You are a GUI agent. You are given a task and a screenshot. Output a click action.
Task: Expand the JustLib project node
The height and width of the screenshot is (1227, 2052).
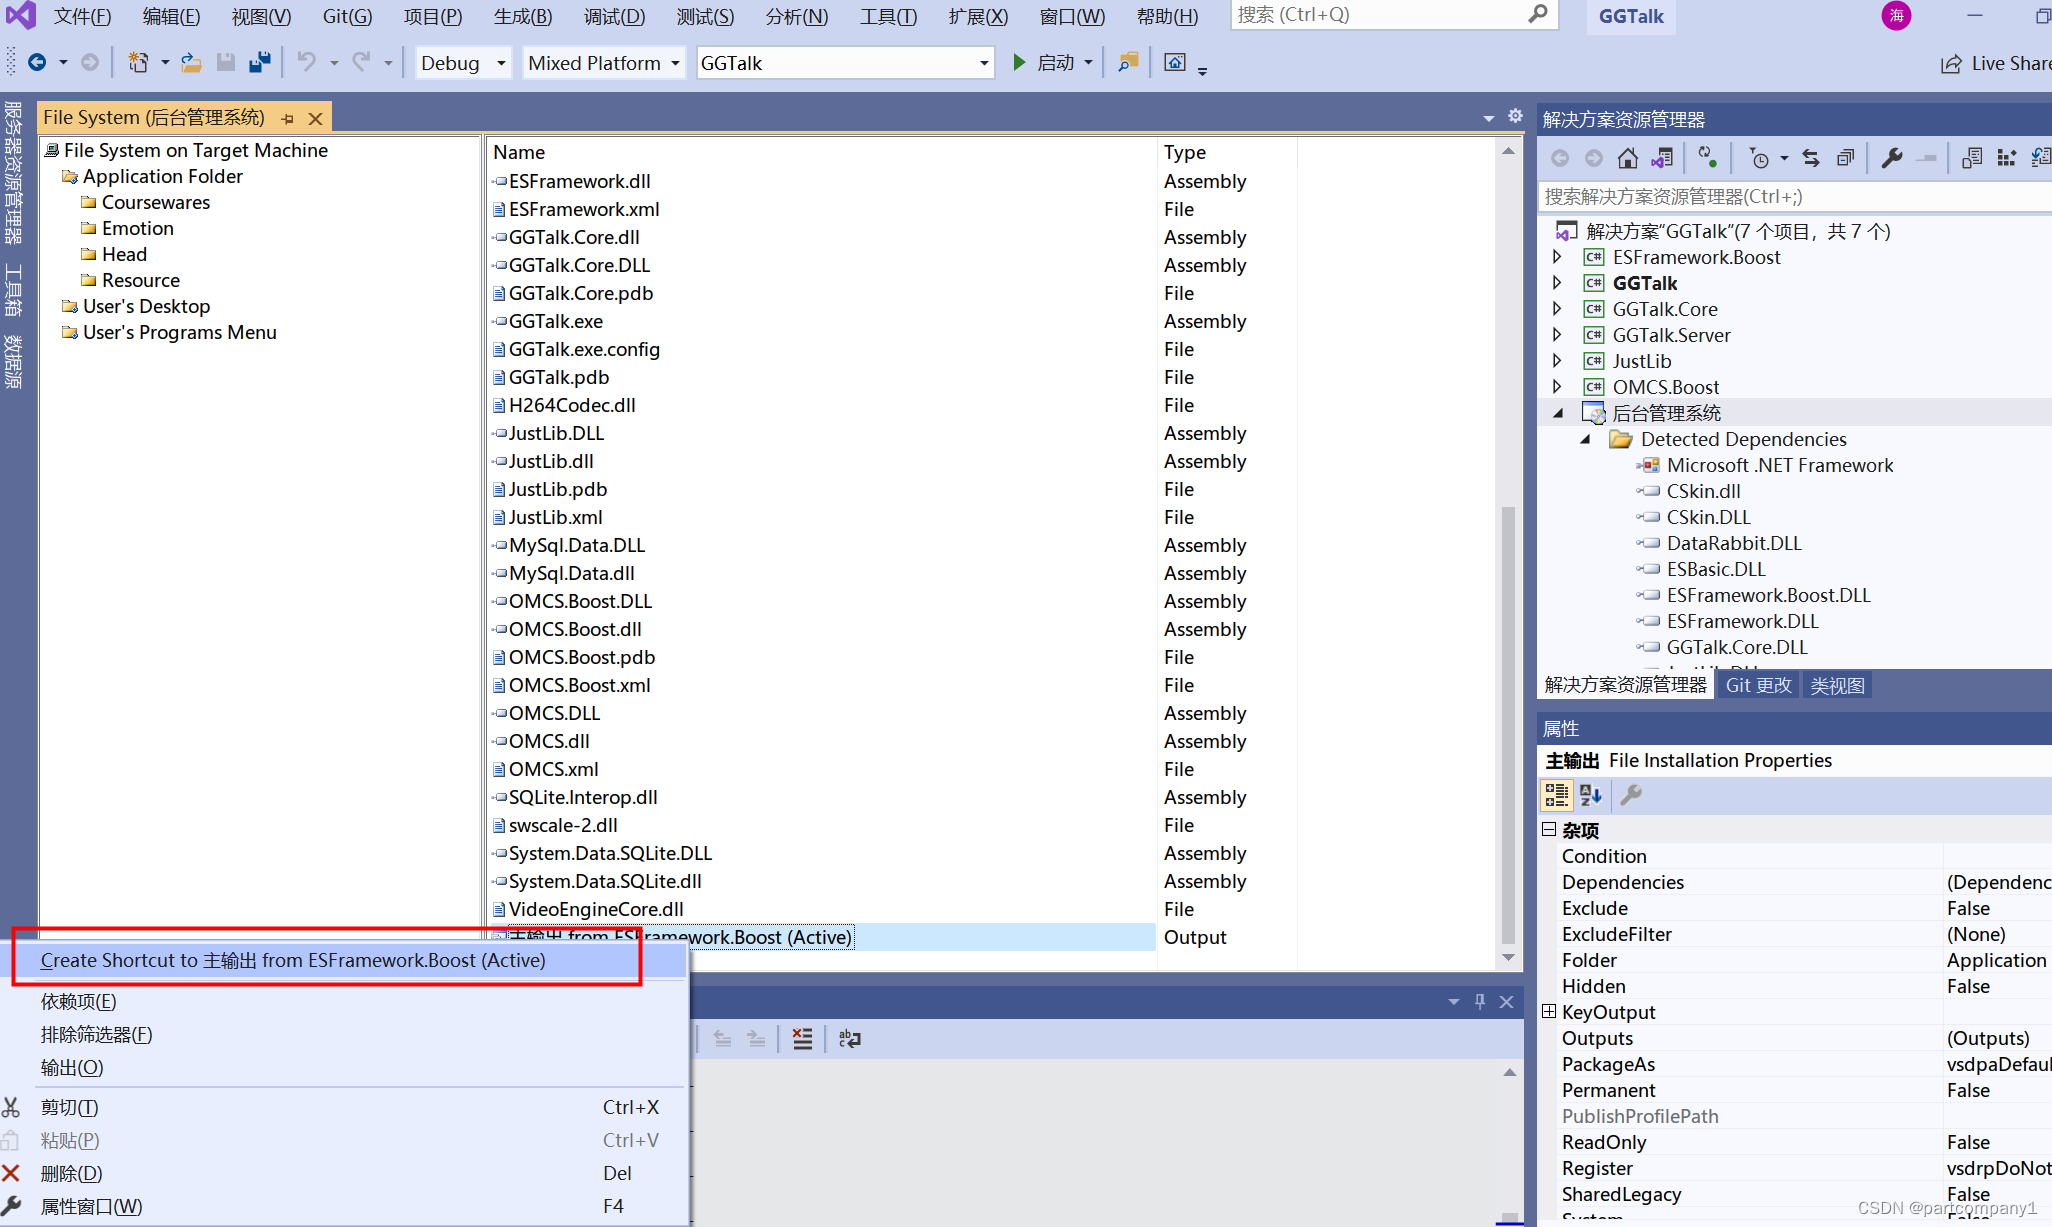[1557, 361]
